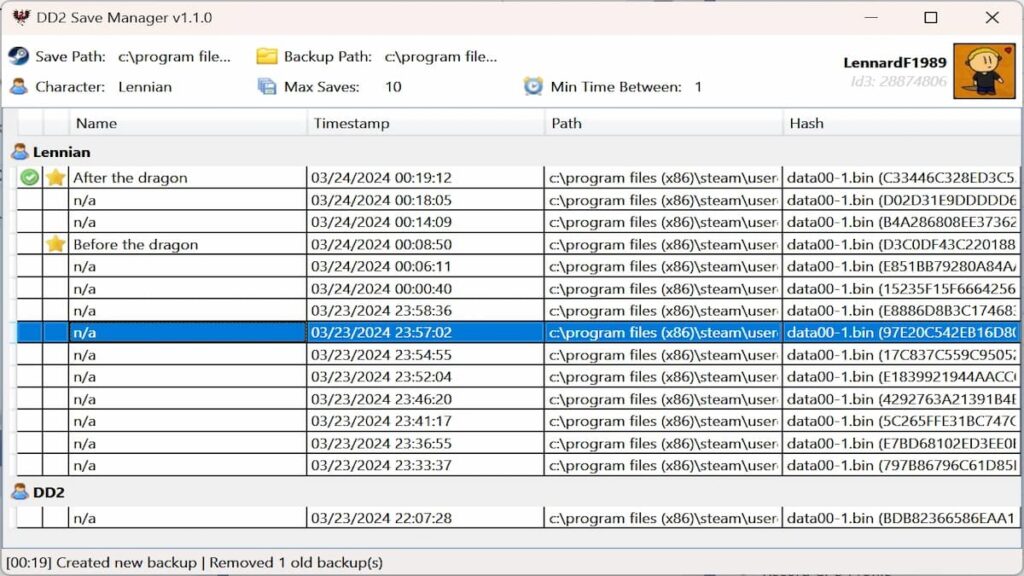The height and width of the screenshot is (576, 1024).
Task: Click the clock icon for Min Time Between
Action: 533,87
